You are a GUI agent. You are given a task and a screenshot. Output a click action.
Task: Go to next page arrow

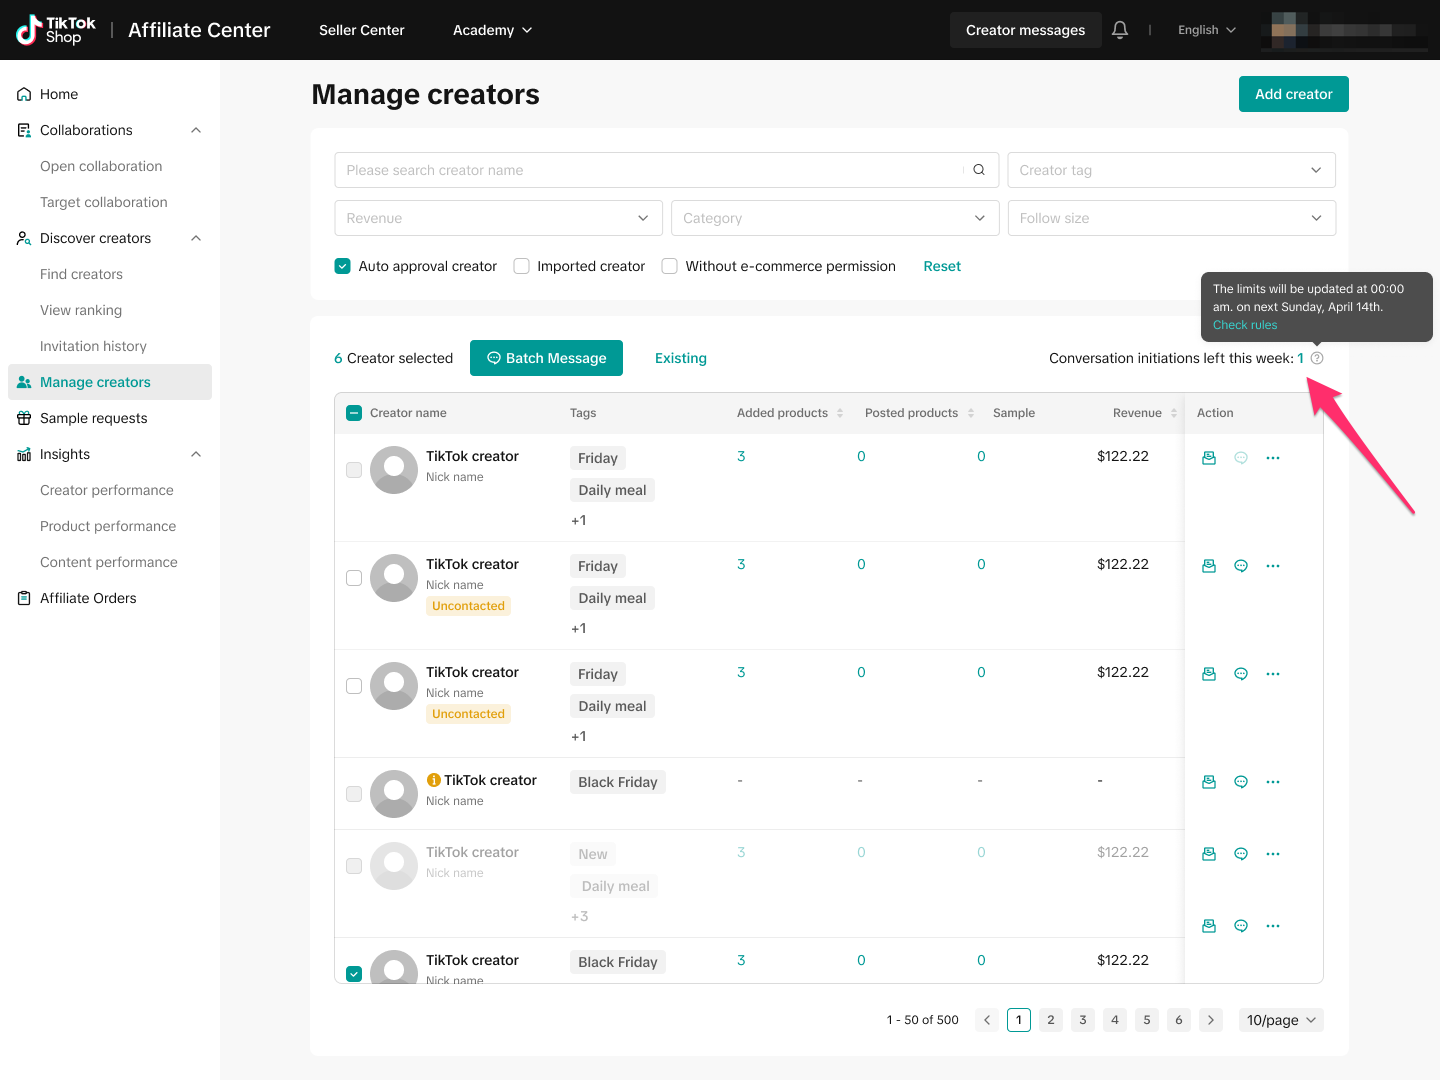click(1211, 1020)
